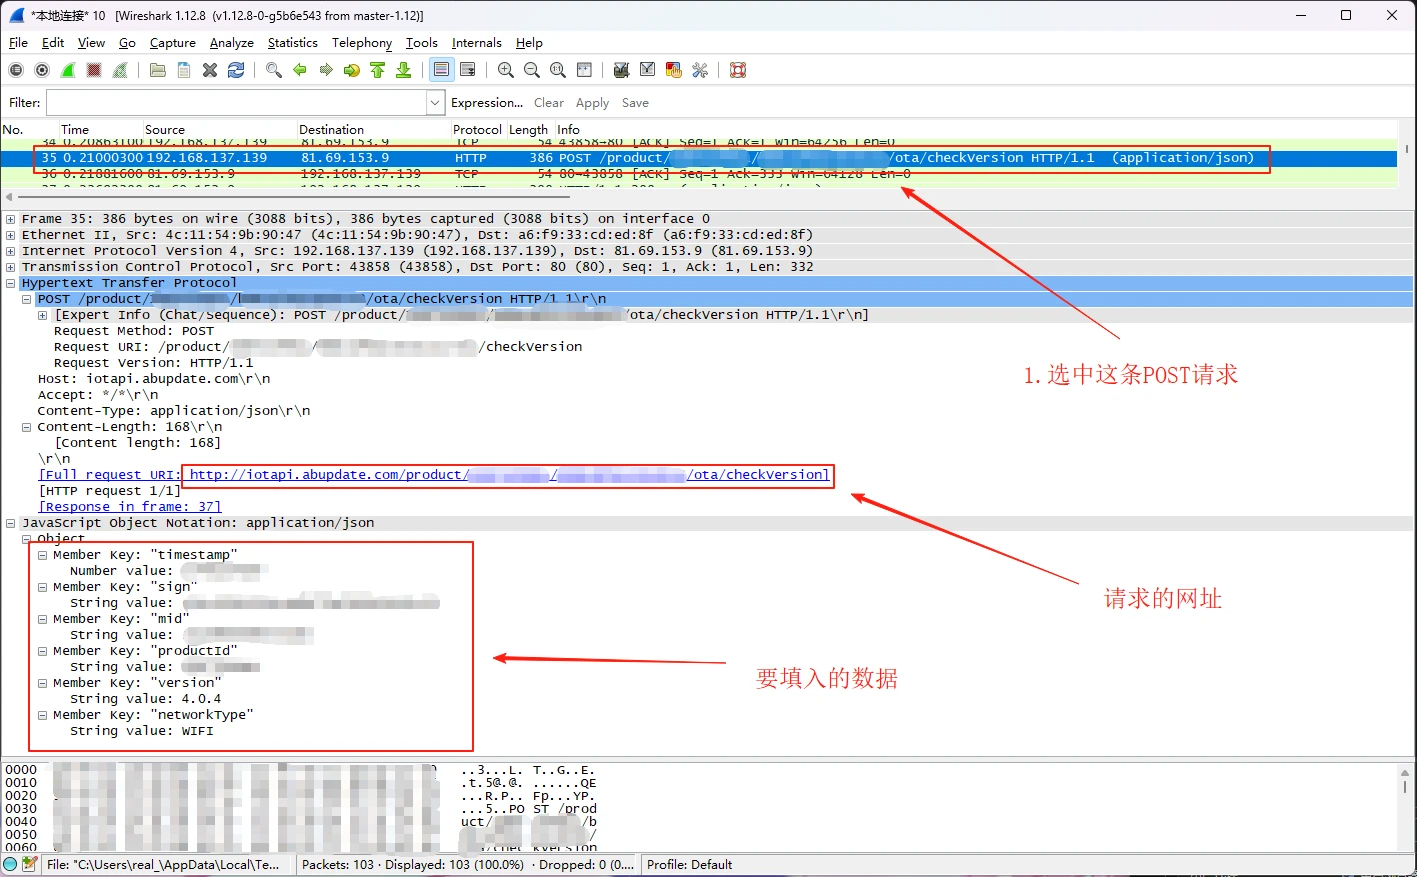Open a capture file via folder icon
The width and height of the screenshot is (1417, 877).
(158, 70)
